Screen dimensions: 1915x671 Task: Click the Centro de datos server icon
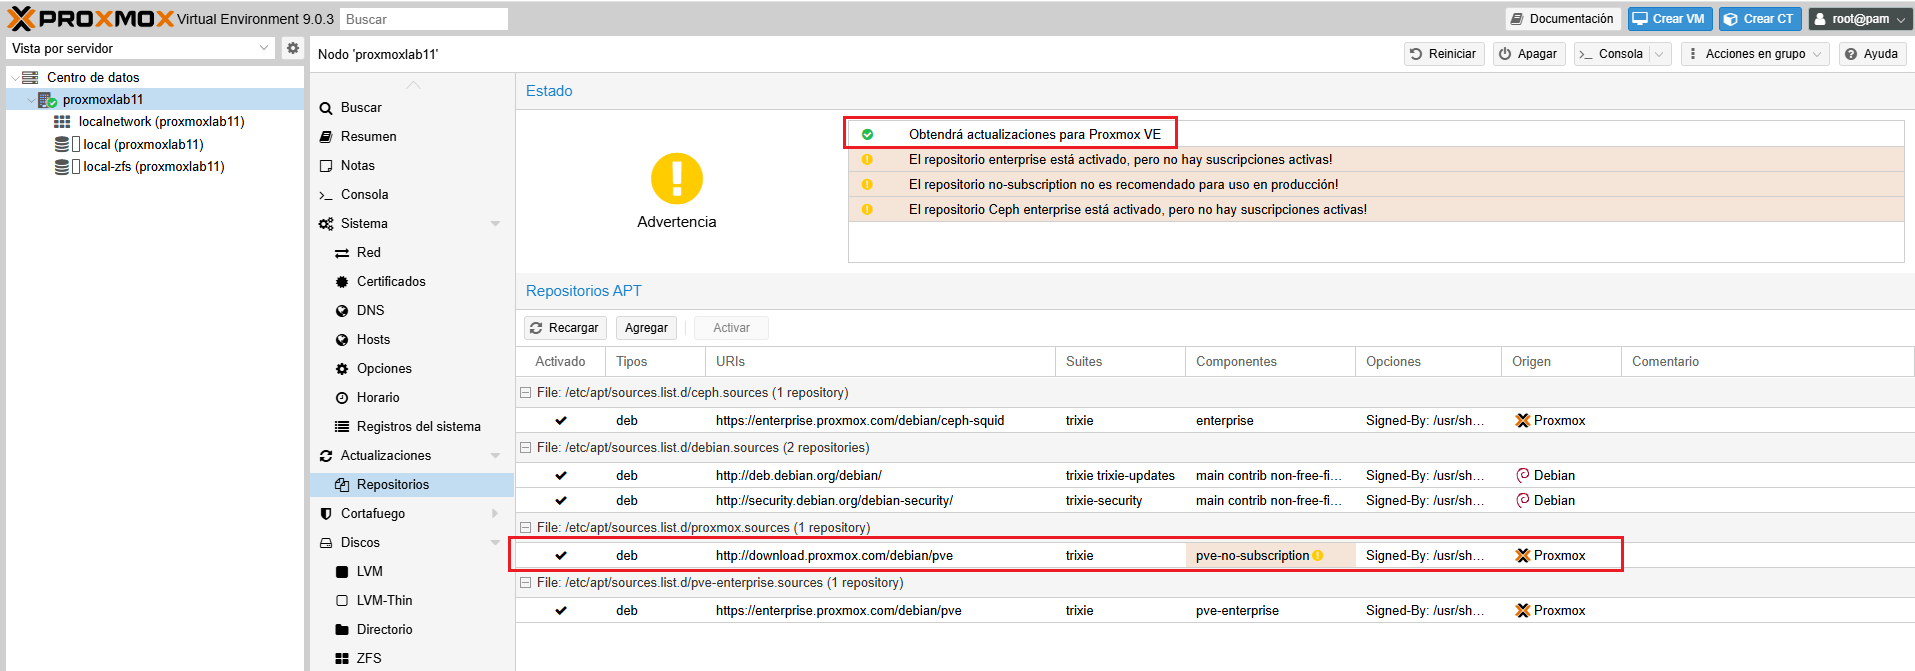[x=30, y=77]
